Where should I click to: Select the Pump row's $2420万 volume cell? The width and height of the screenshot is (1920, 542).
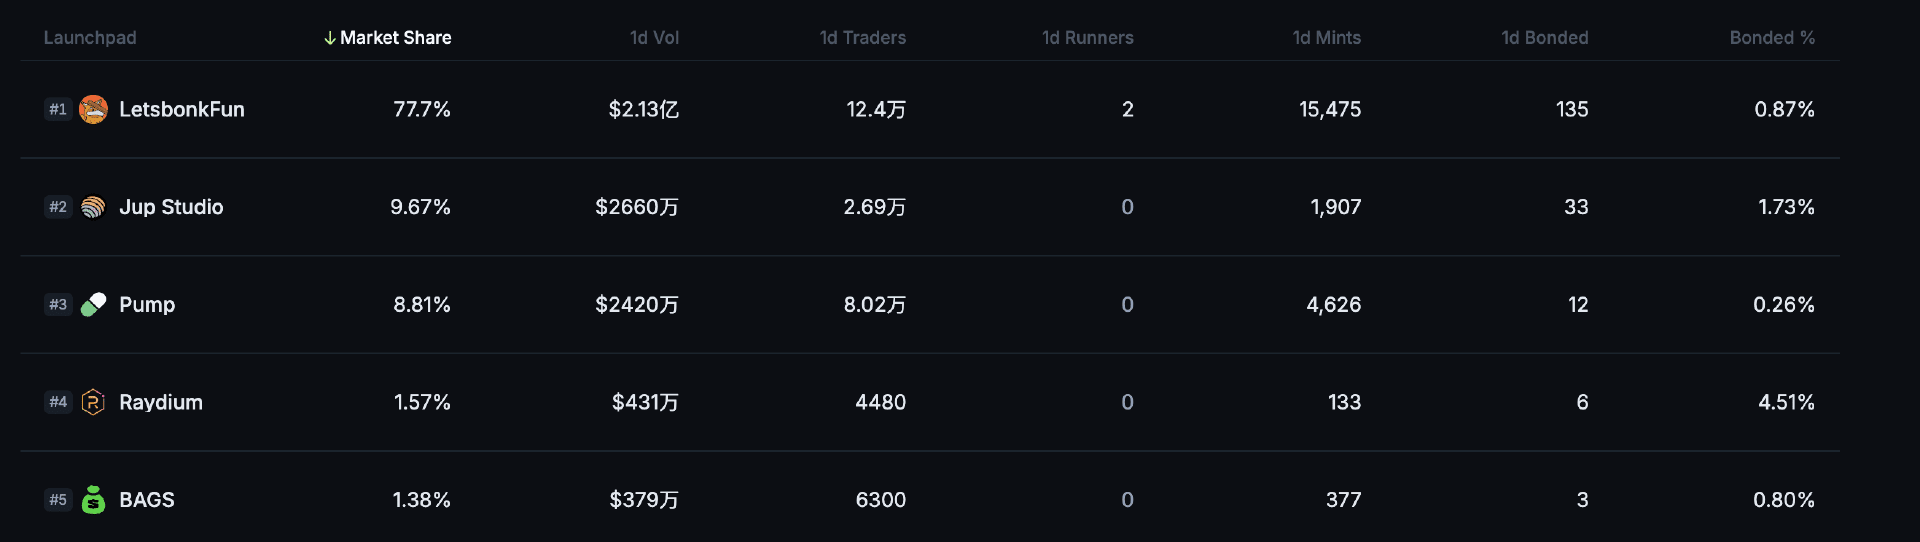click(637, 304)
